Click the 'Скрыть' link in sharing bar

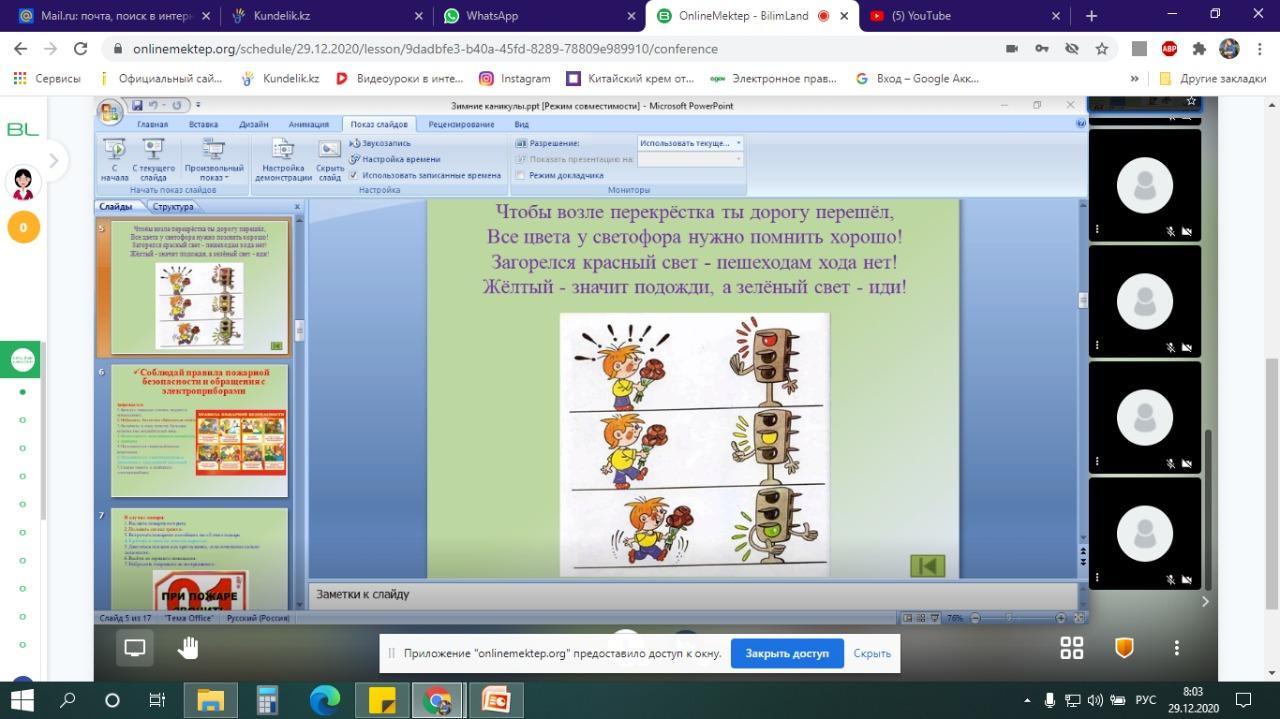872,653
